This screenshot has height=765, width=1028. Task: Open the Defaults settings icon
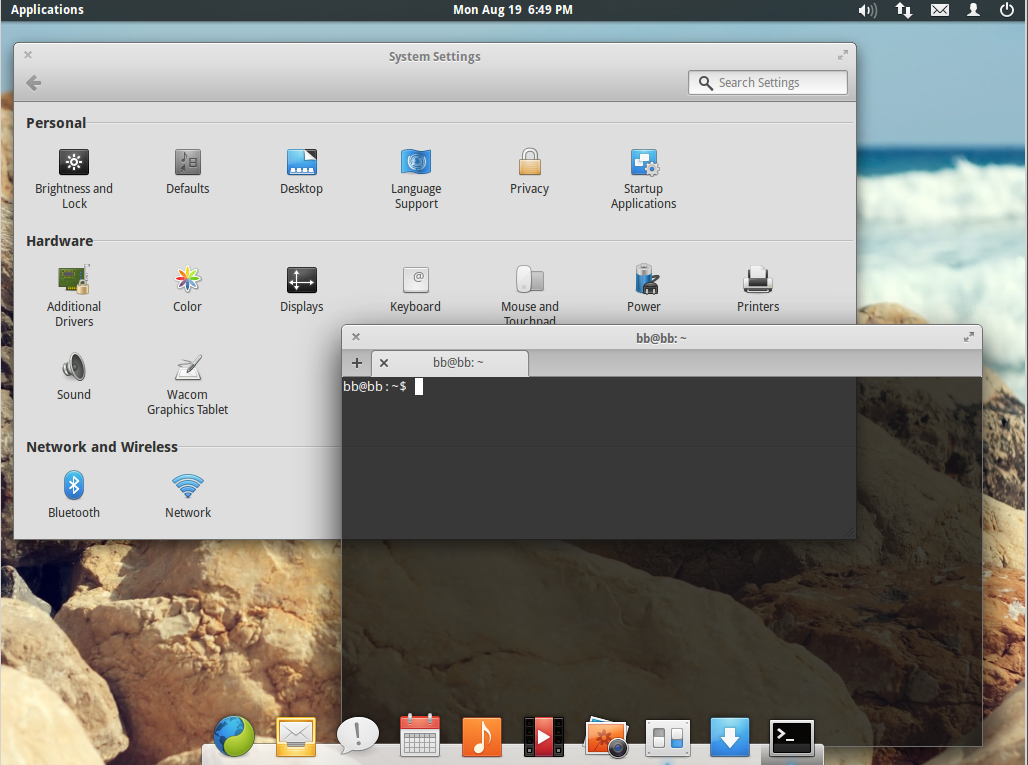[x=187, y=162]
